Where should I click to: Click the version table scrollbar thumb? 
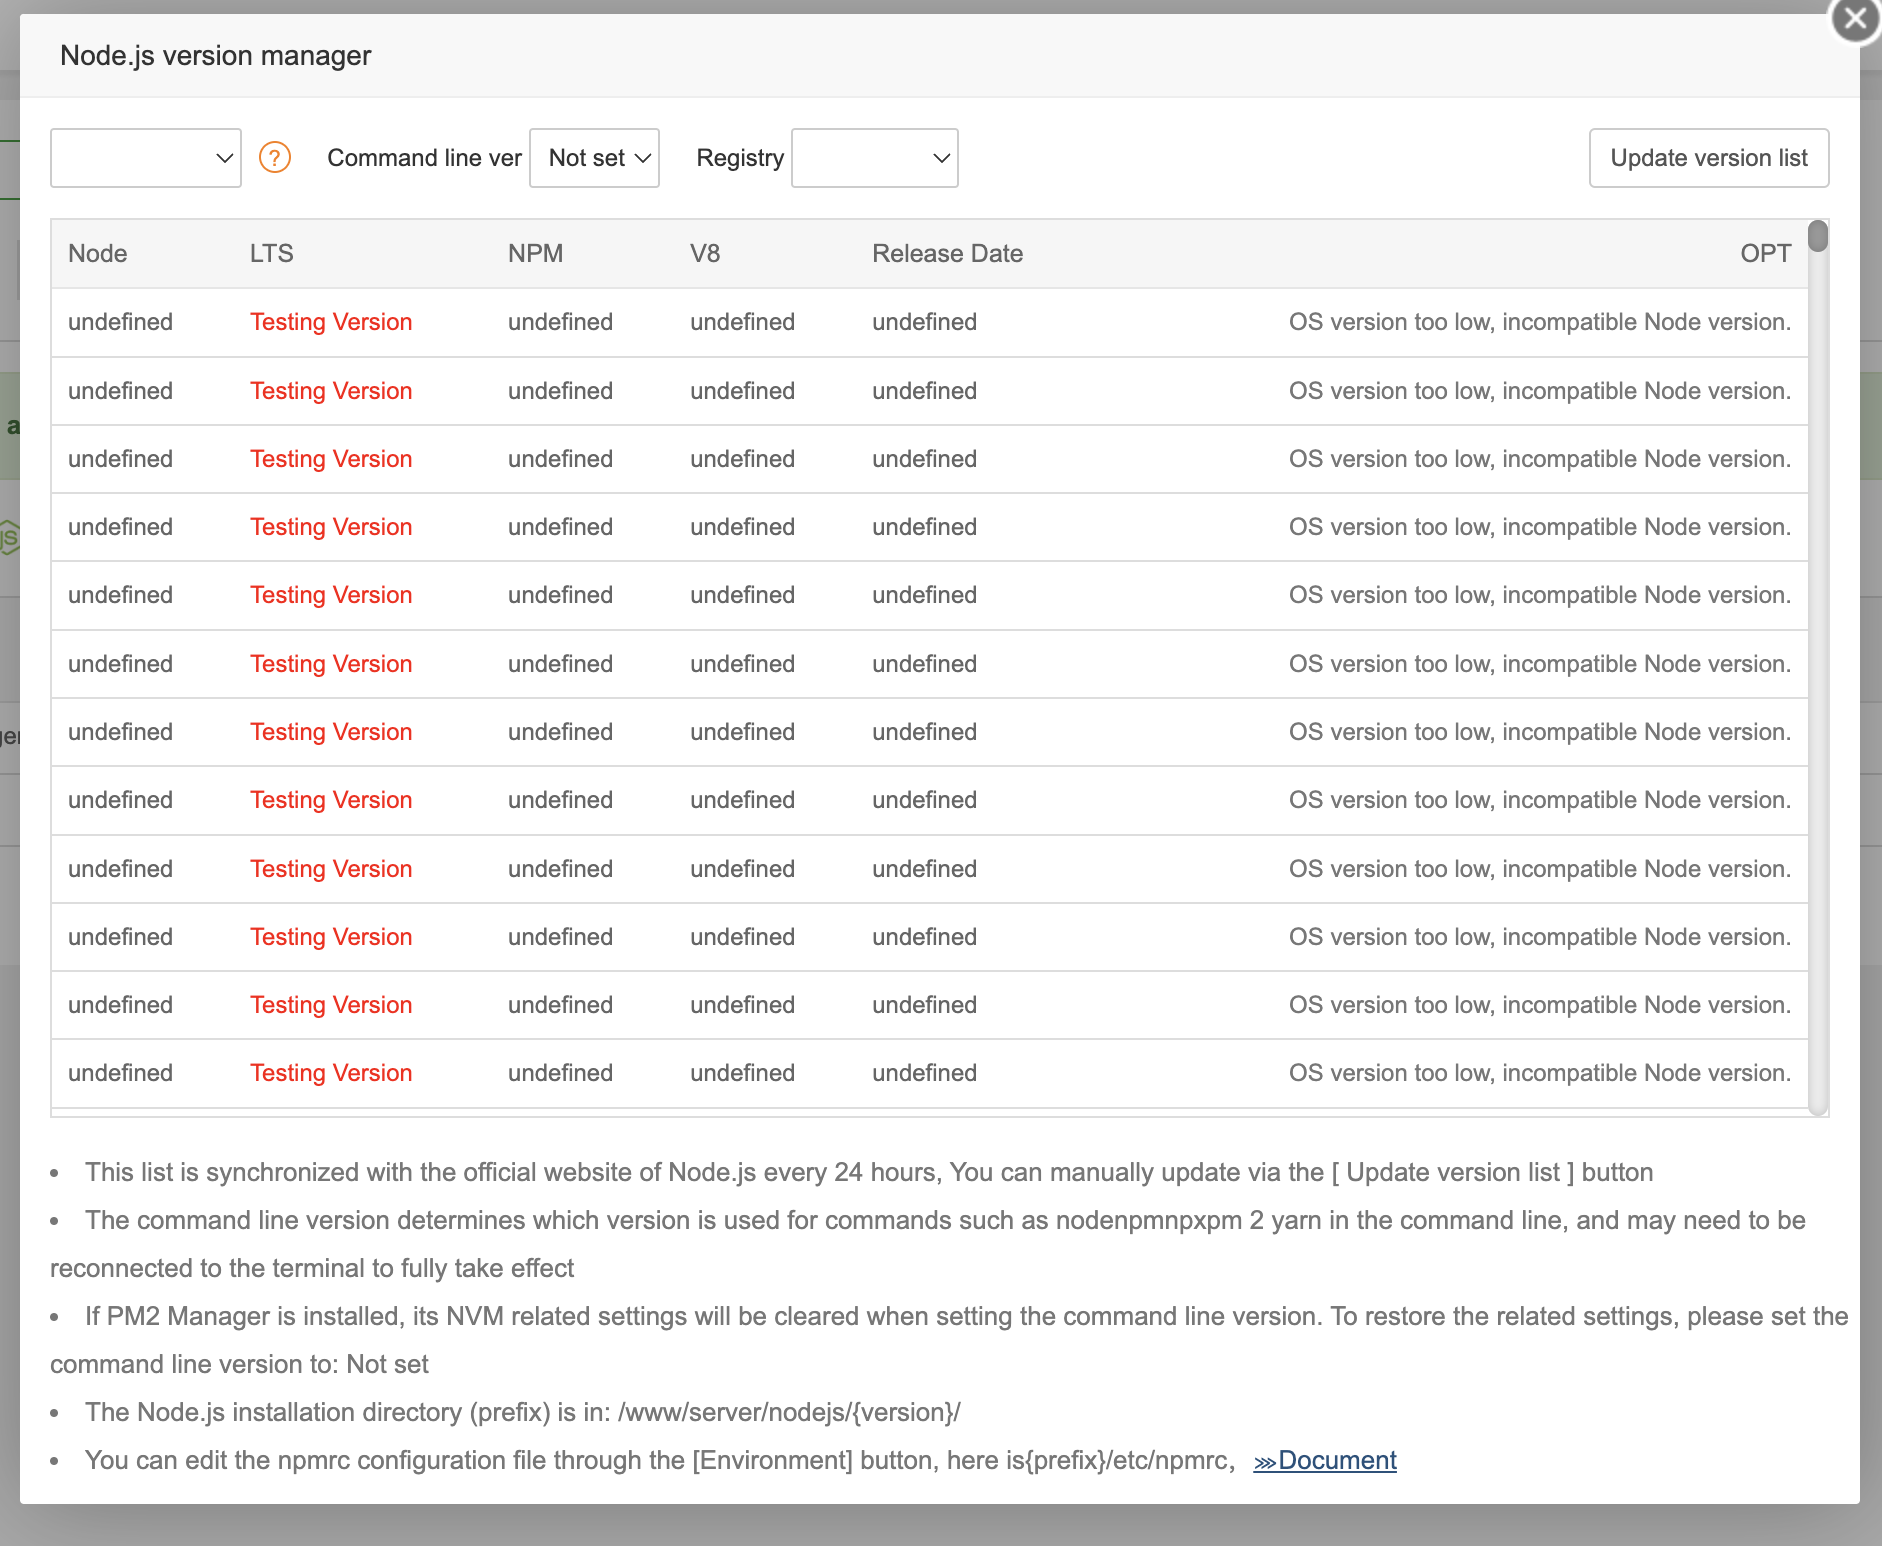[1818, 237]
